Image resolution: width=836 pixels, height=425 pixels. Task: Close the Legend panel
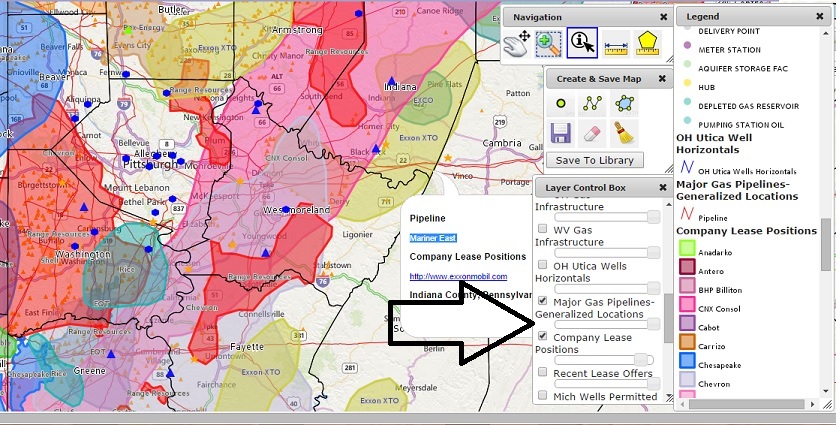[x=819, y=17]
